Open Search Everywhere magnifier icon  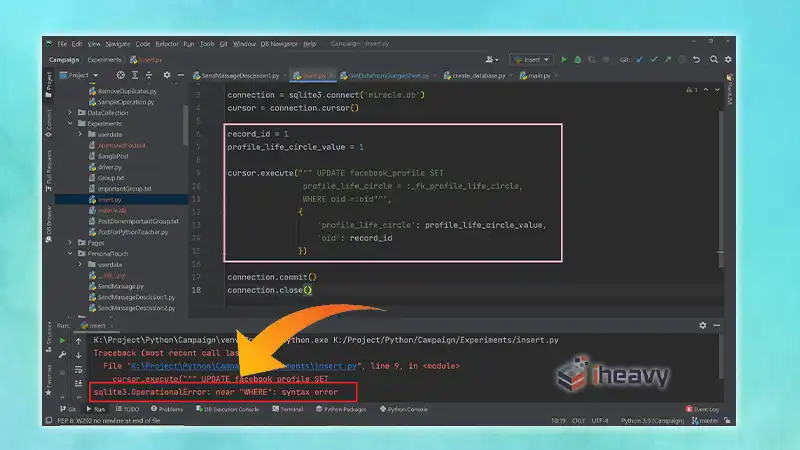point(714,60)
